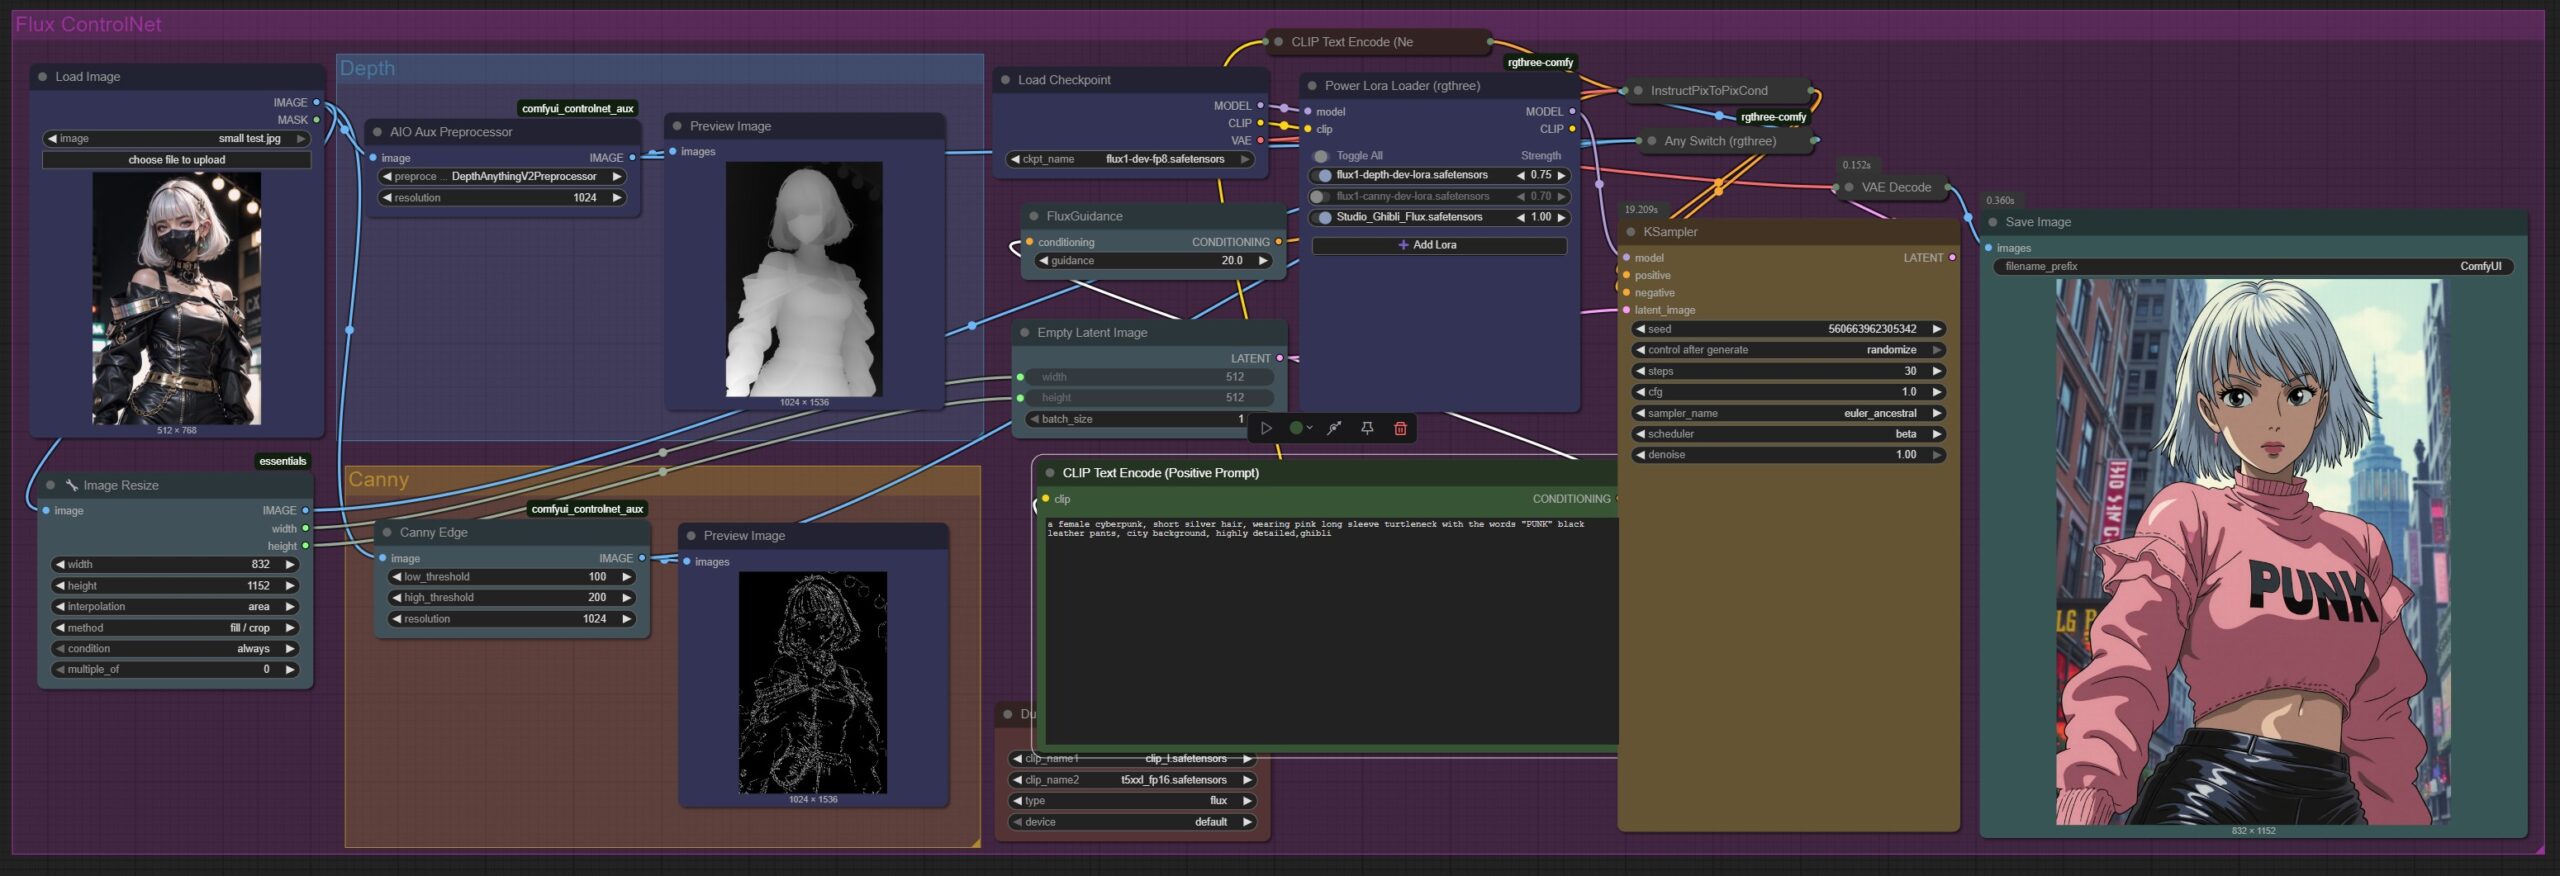Open the sampler_name euler_ancestral dropdown
The image size is (2560, 876).
(1789, 413)
